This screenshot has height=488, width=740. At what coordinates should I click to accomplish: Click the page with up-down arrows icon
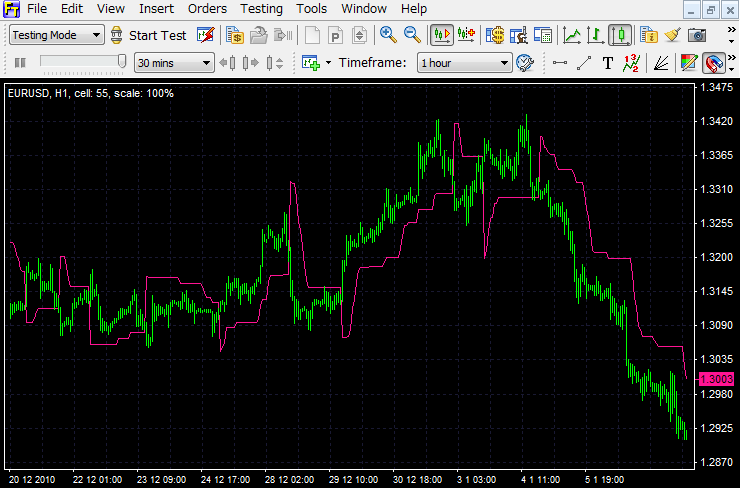(359, 35)
